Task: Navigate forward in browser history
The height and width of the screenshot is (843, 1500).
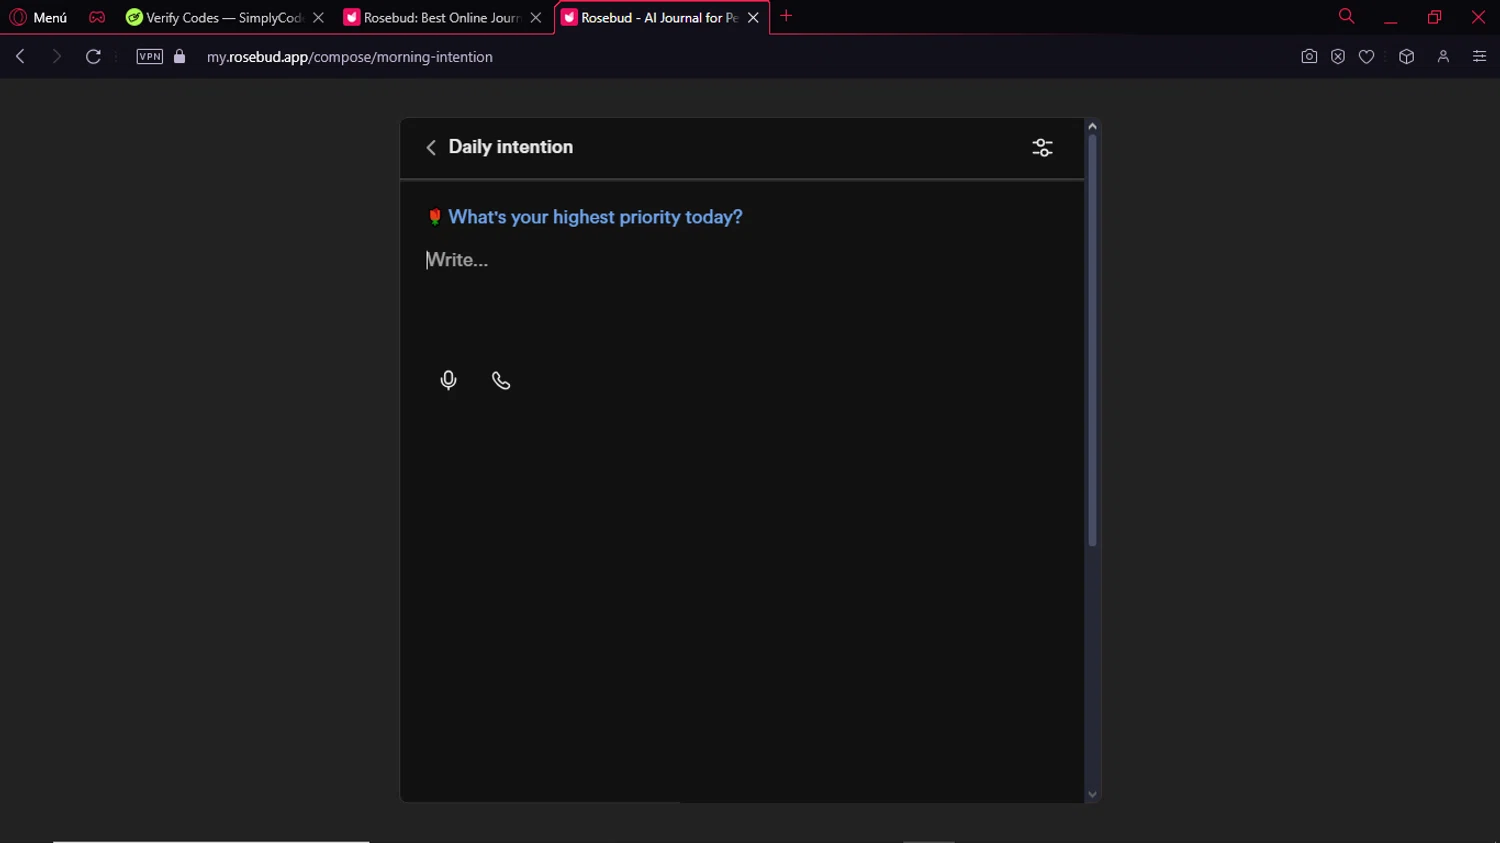Action: pos(56,56)
